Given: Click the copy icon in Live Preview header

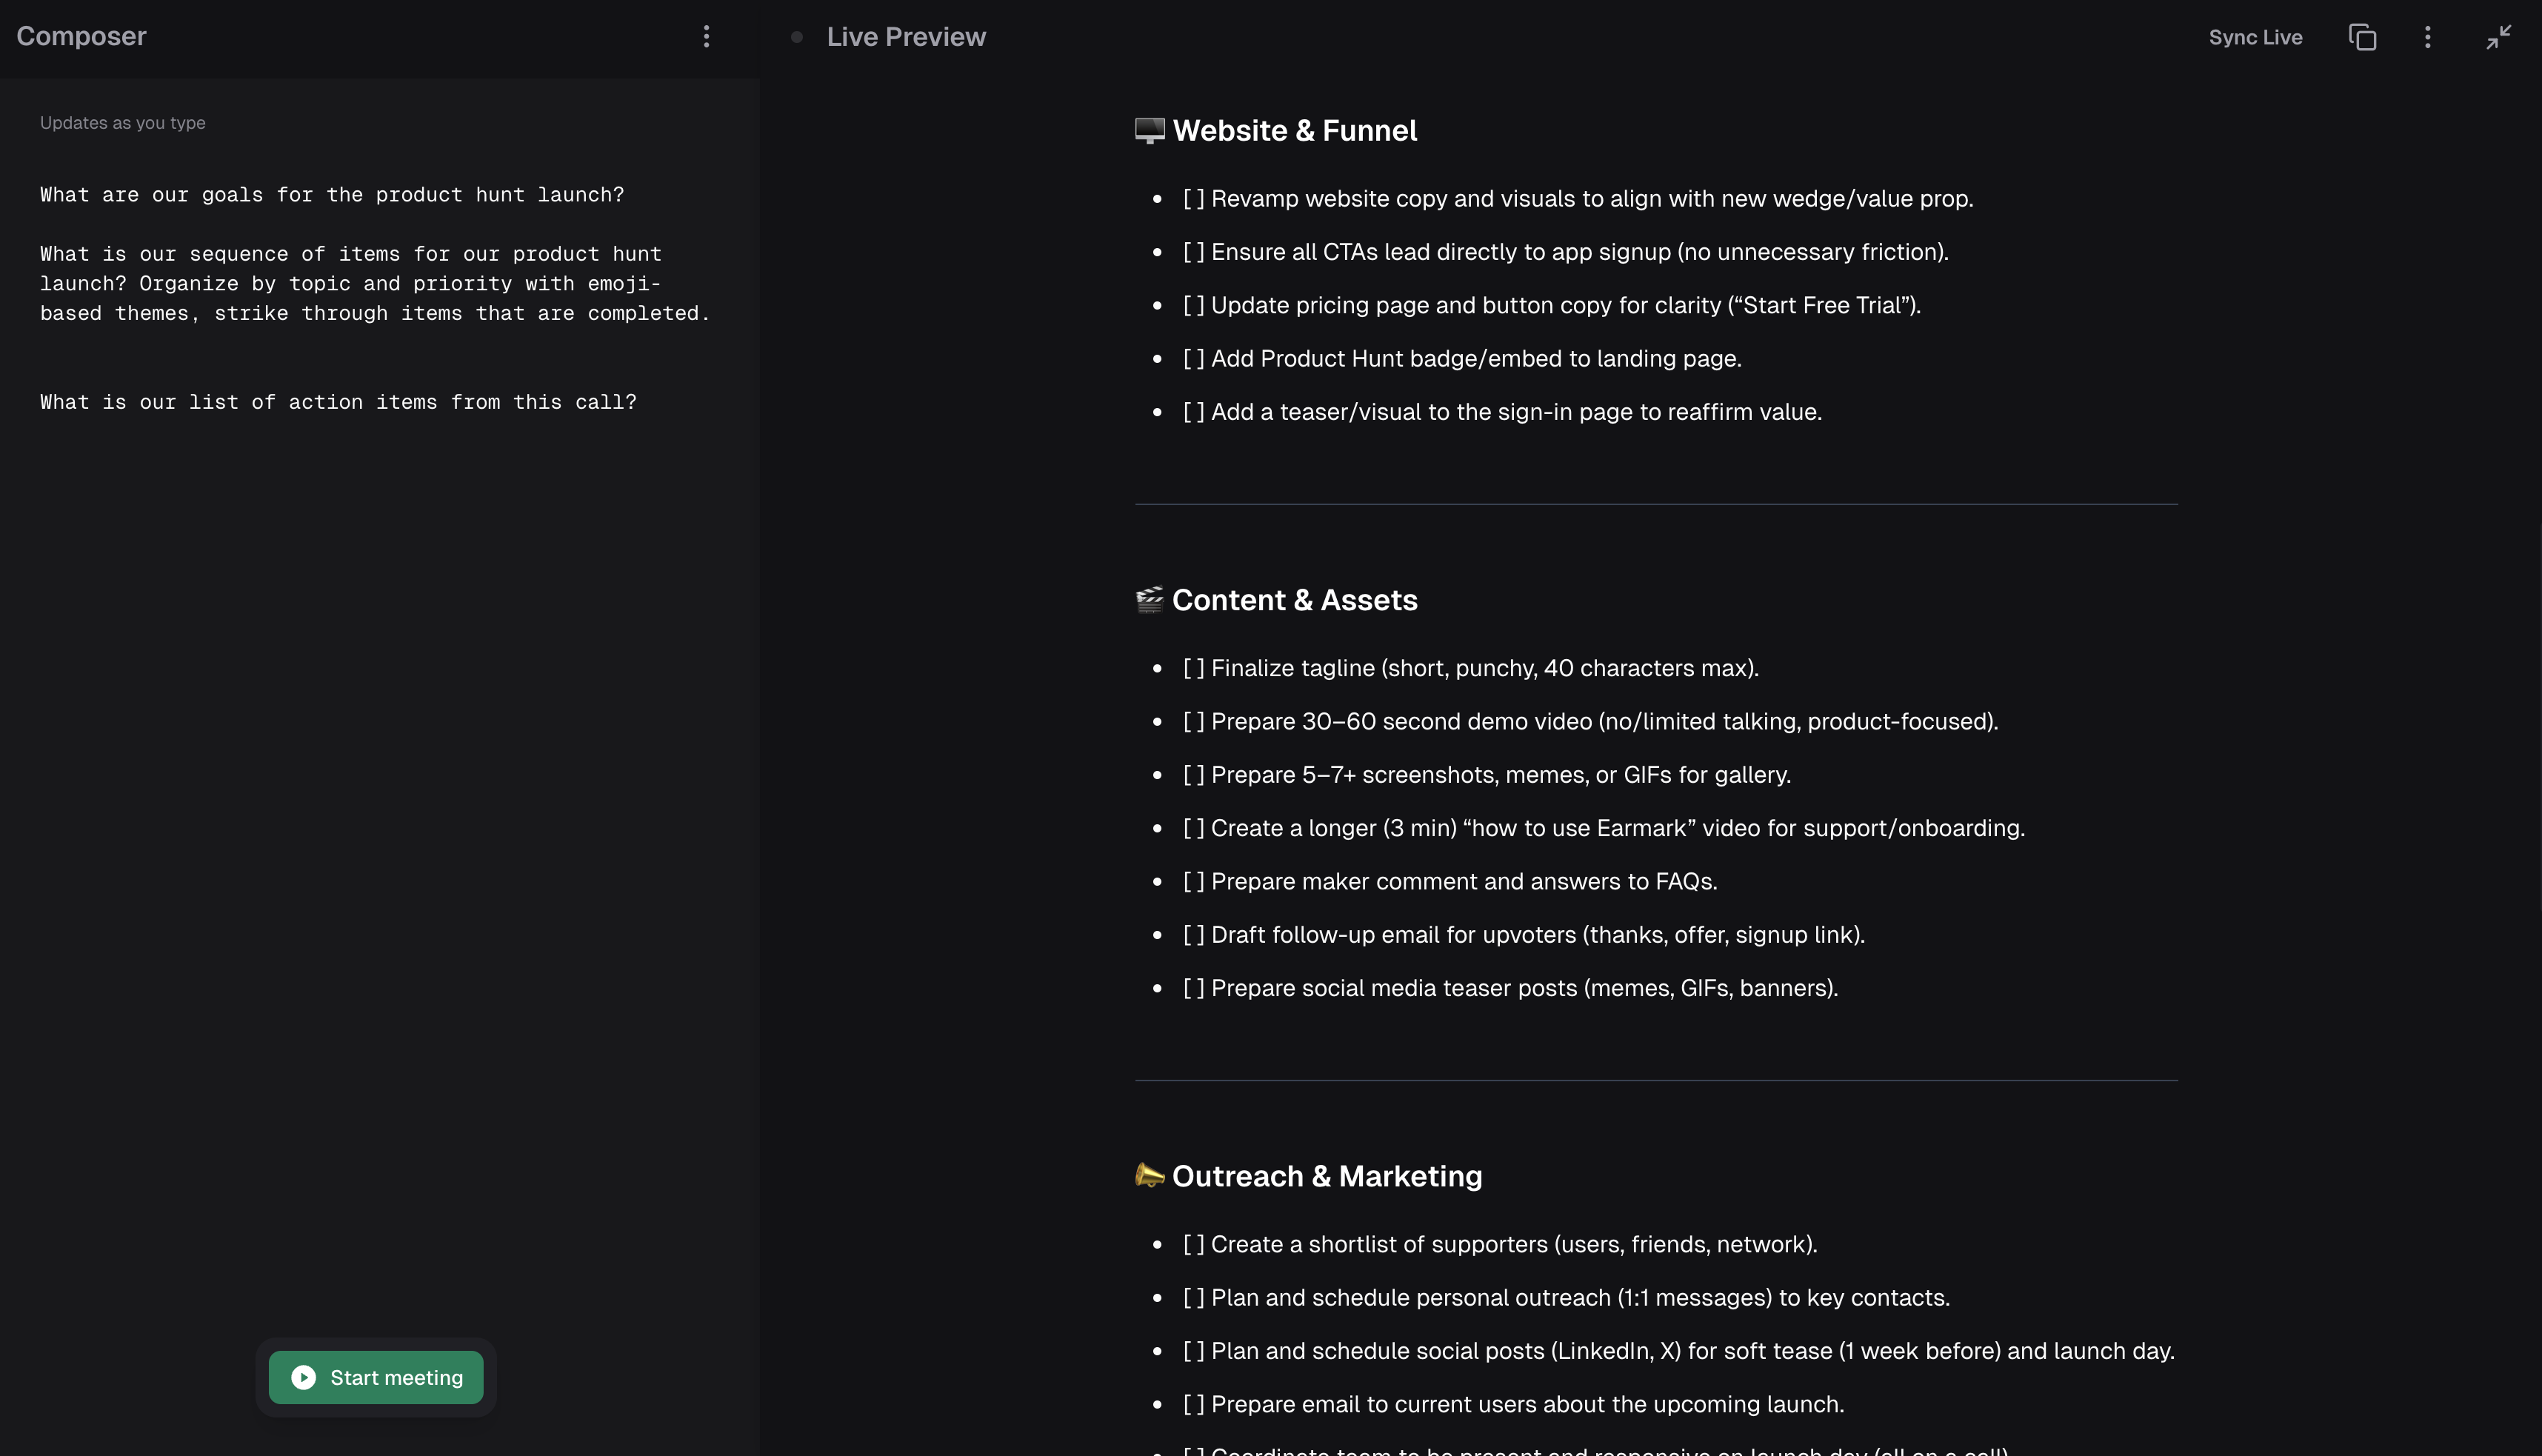Looking at the screenshot, I should tap(2362, 37).
